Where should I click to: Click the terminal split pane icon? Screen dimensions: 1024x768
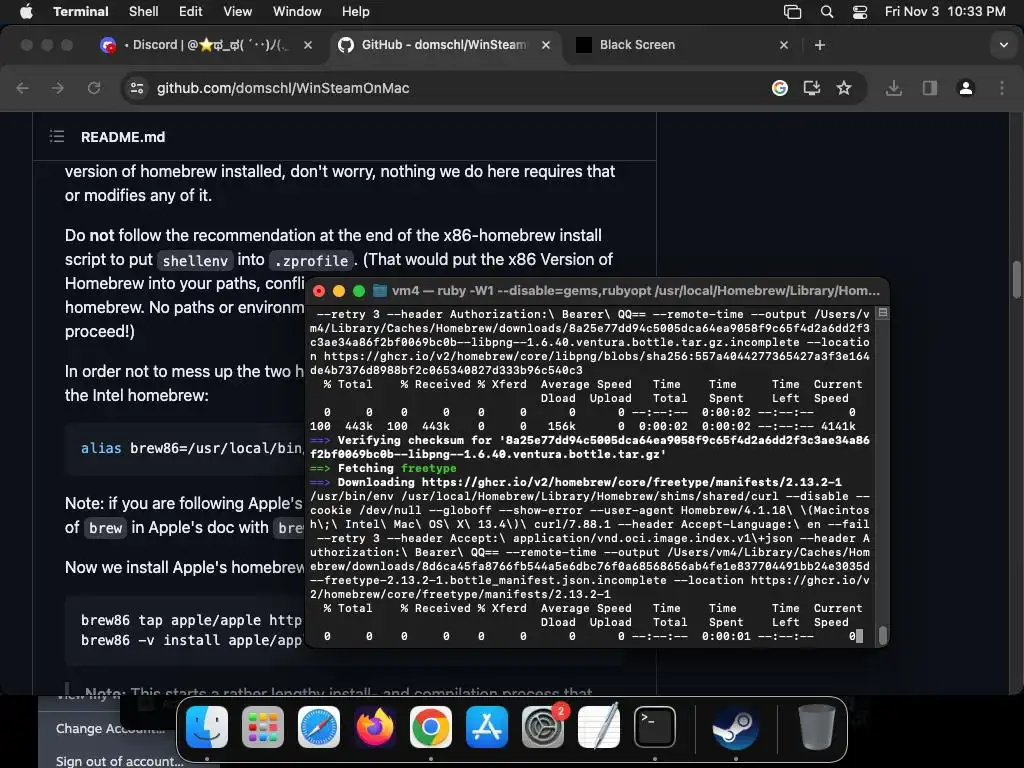[883, 313]
